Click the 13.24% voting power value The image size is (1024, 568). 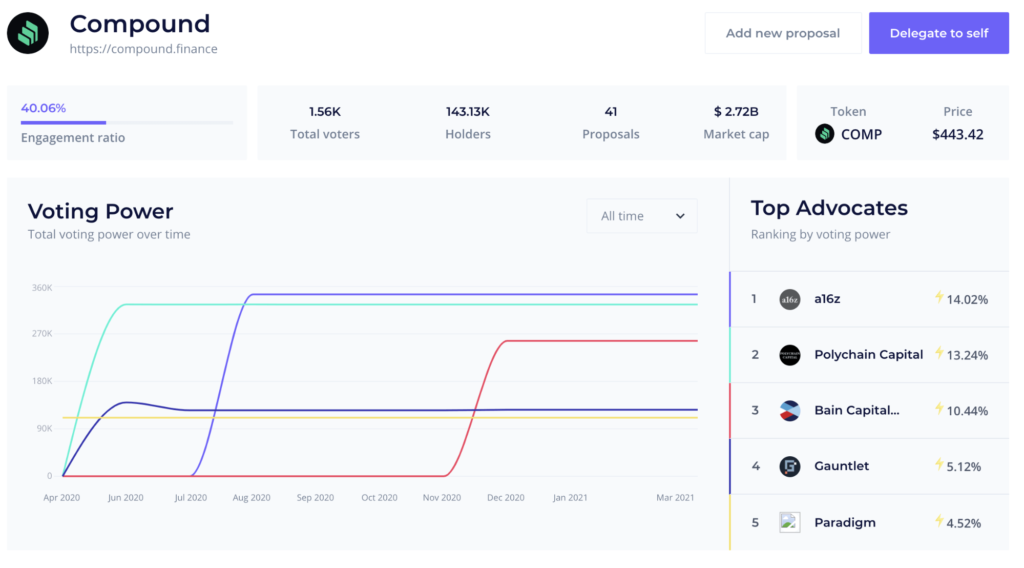pos(967,355)
